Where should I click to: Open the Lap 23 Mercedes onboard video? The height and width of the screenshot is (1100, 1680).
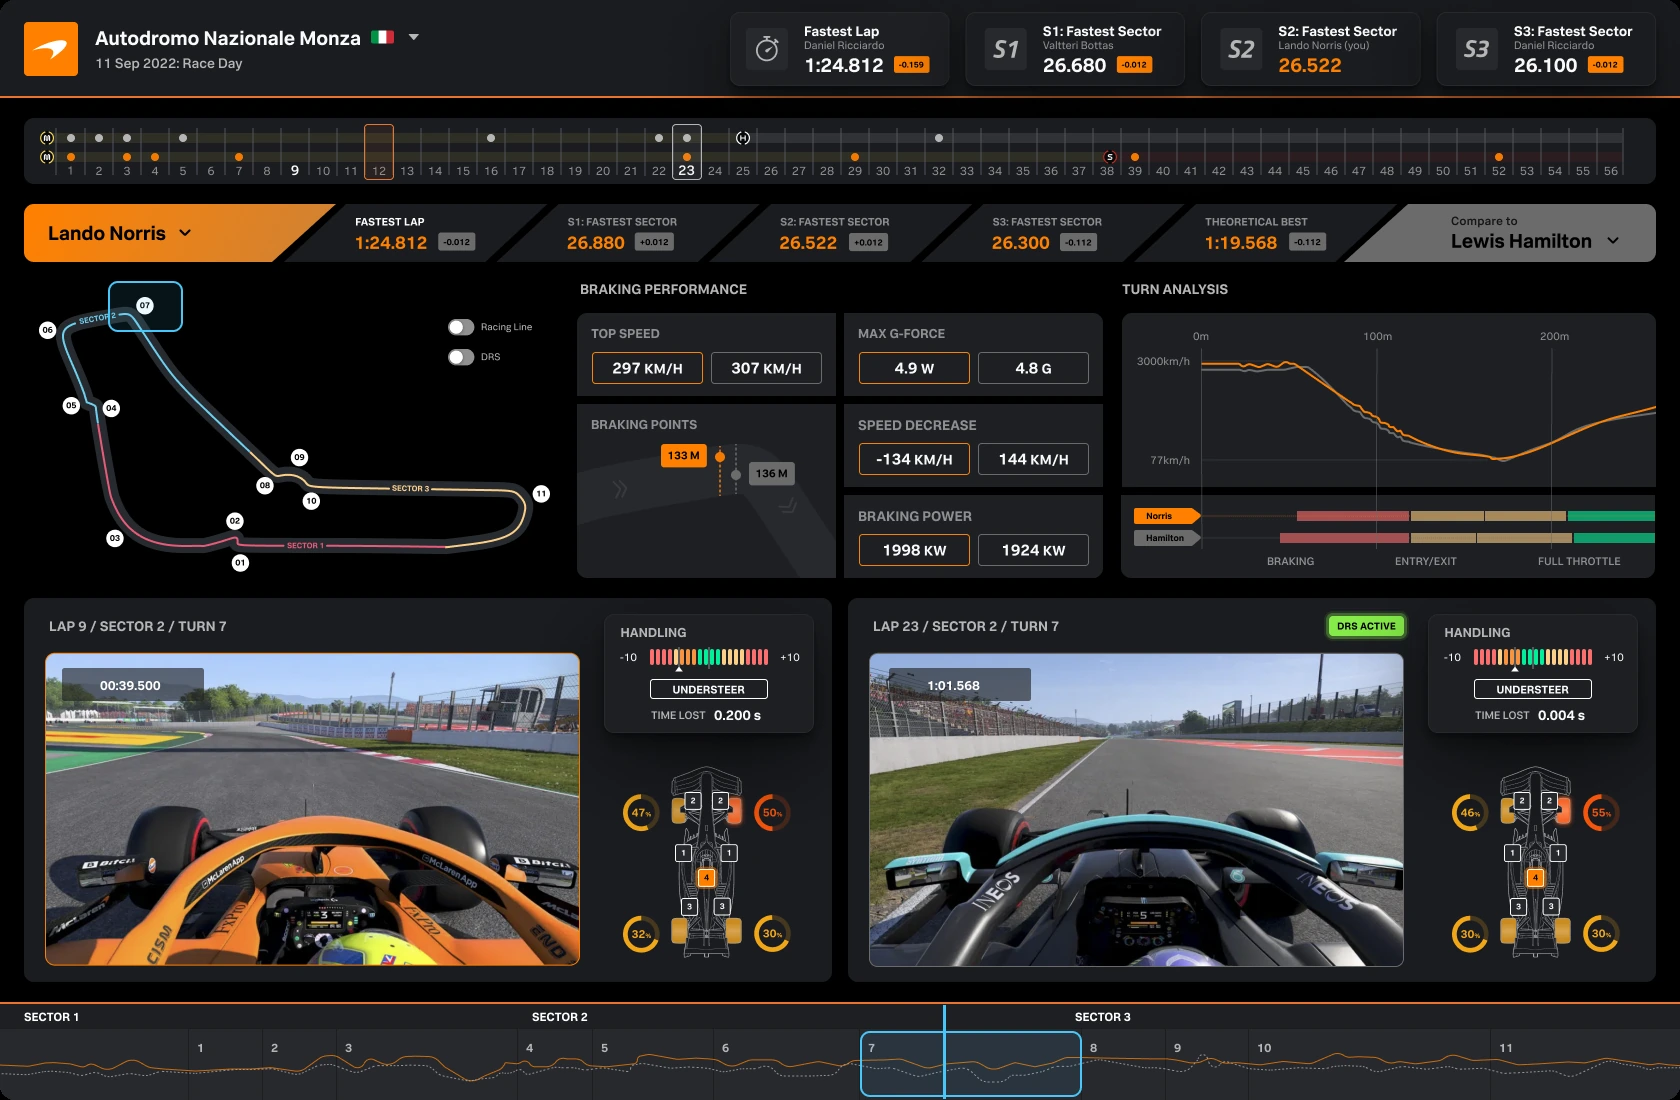(x=1136, y=809)
